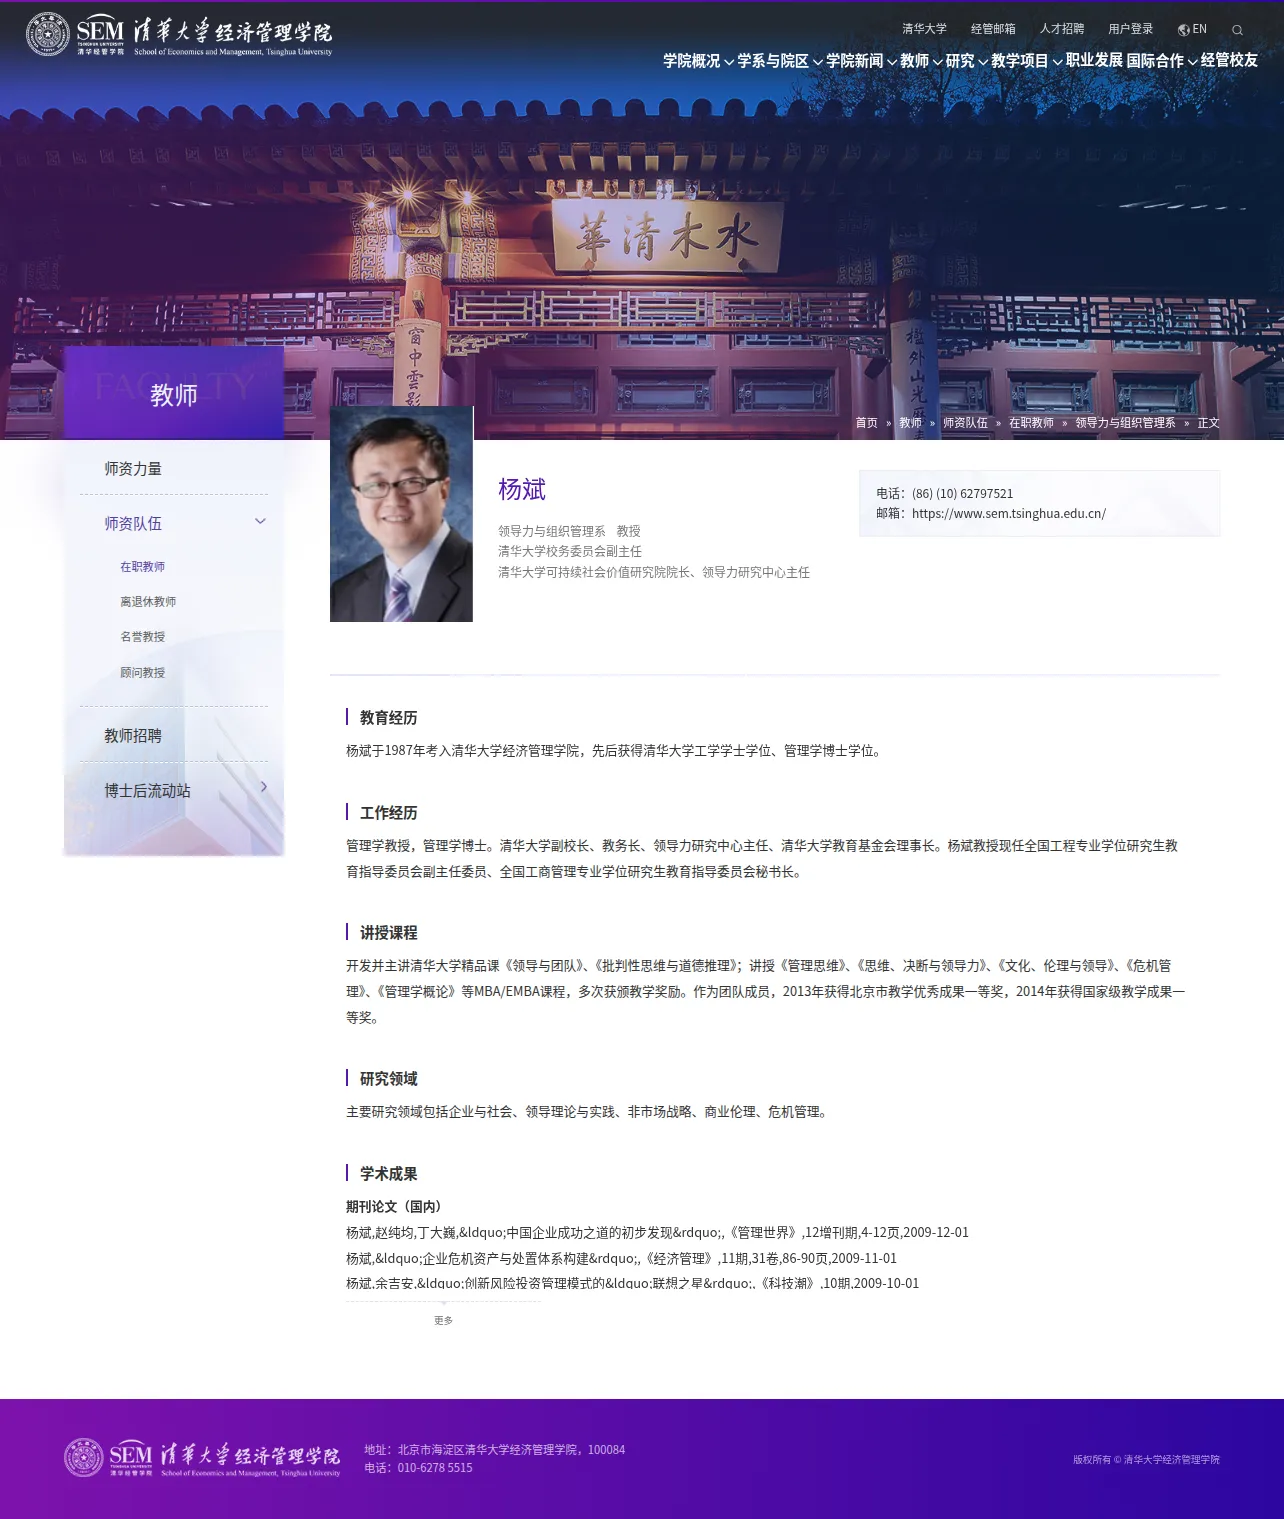Select 在职教师 in the sidebar
1284x1519 pixels.
click(143, 567)
